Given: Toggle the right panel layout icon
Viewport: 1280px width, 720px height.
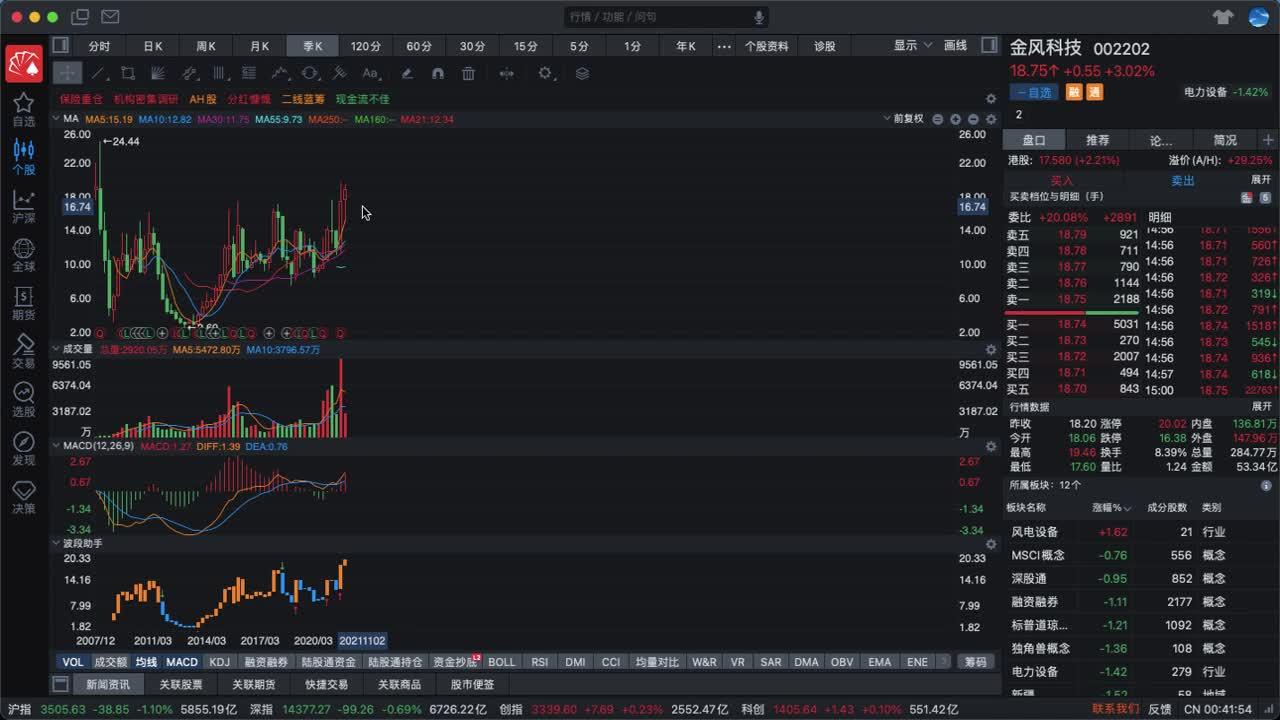Looking at the screenshot, I should click(x=989, y=45).
